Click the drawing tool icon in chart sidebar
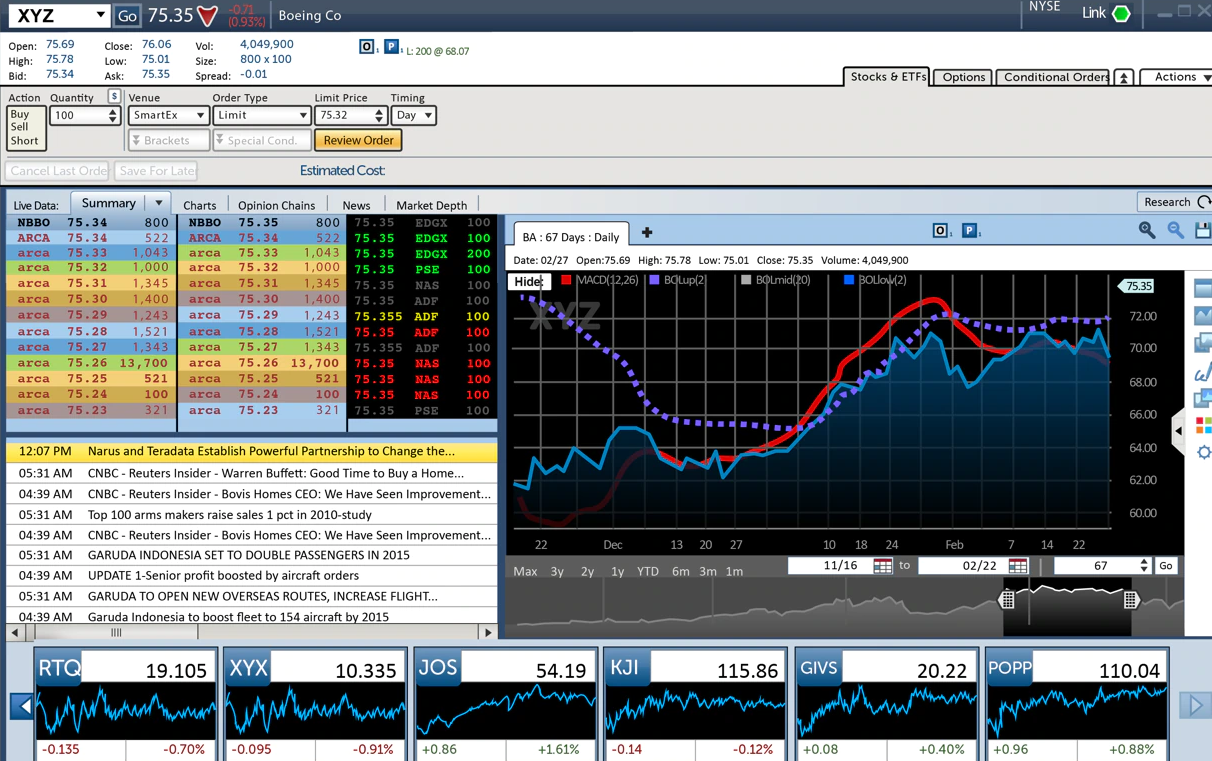This screenshot has height=761, width=1212. pyautogui.click(x=1203, y=373)
